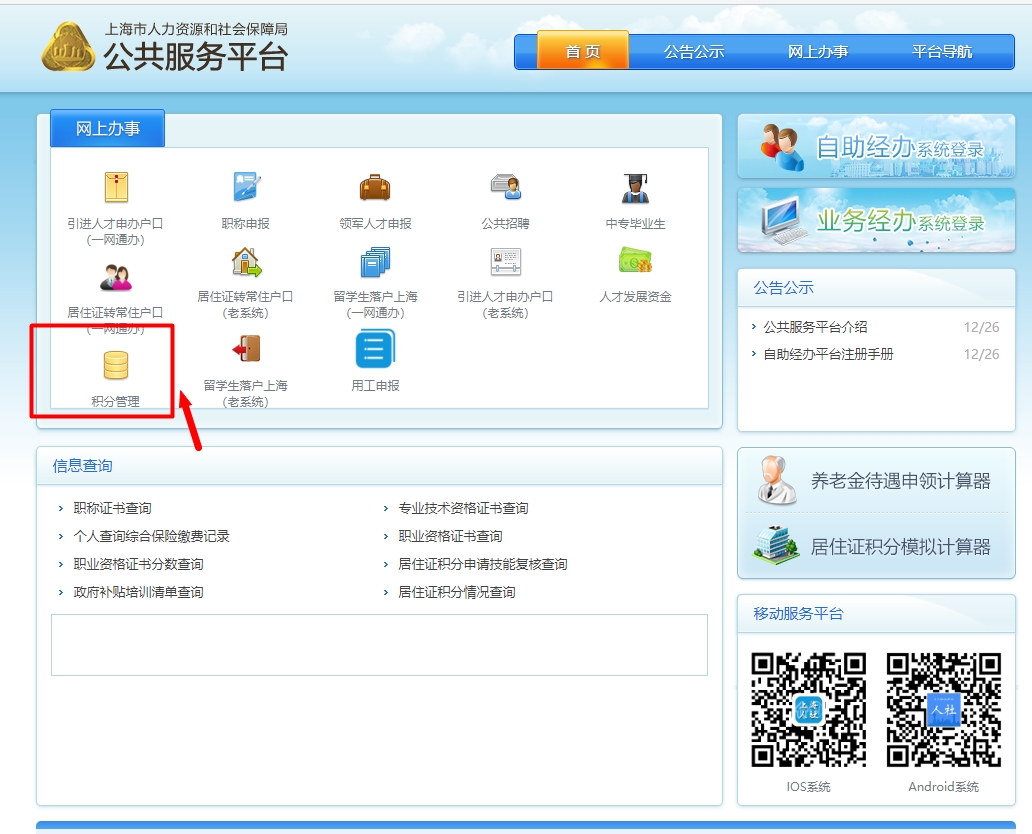The image size is (1032, 834).
Task: Open the 职称证书查询 link
Action: pos(112,508)
